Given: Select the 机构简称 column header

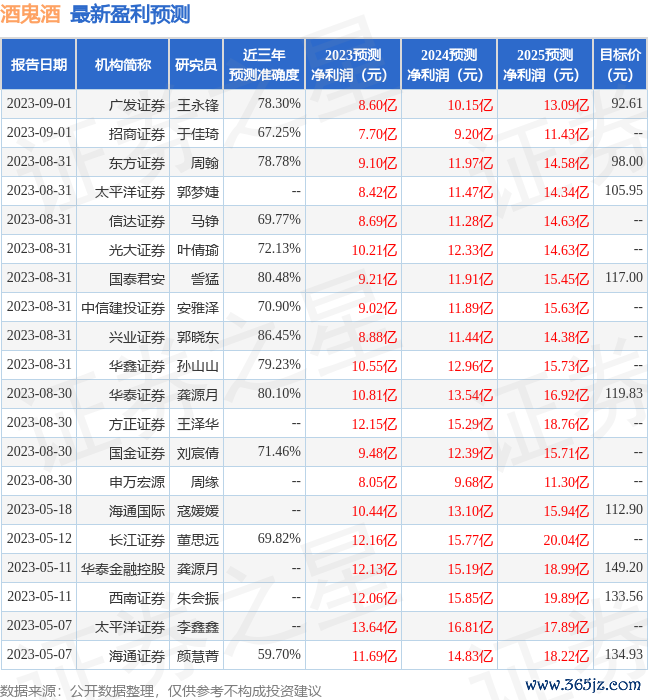Looking at the screenshot, I should [123, 65].
